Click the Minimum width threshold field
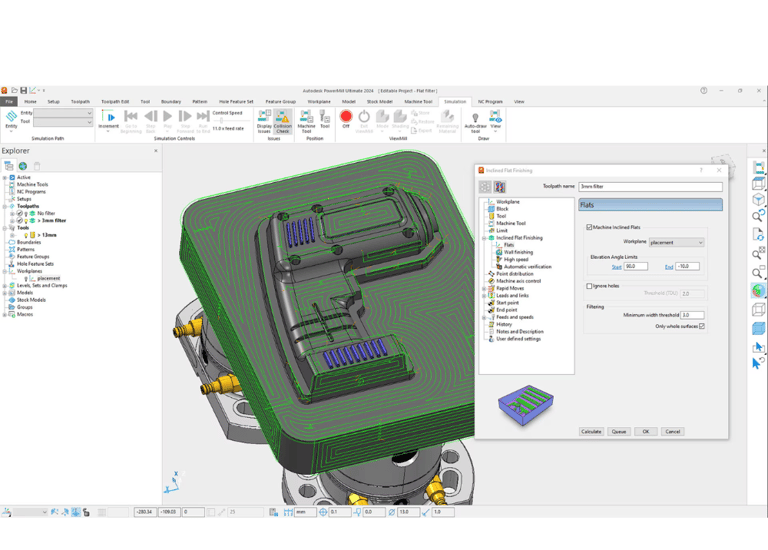This screenshot has height=550, width=768. click(x=692, y=315)
